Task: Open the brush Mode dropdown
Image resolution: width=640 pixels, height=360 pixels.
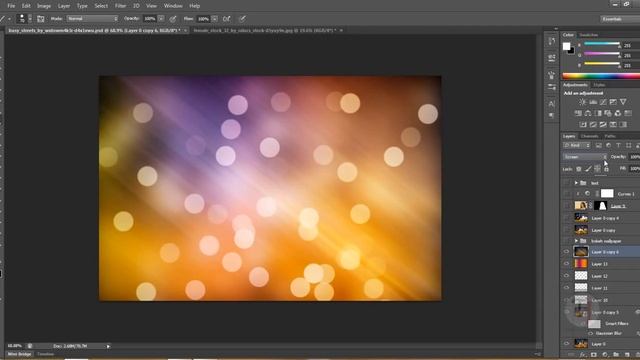Action: coord(92,19)
